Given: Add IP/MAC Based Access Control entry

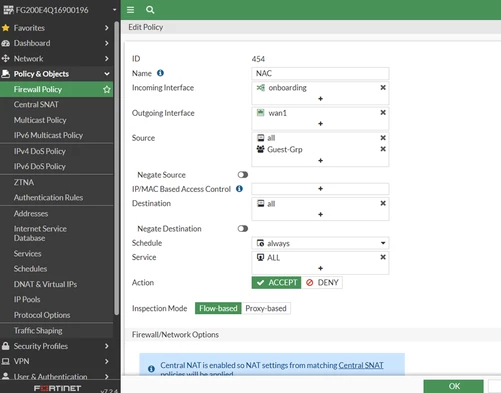Looking at the screenshot, I should pos(320,189).
